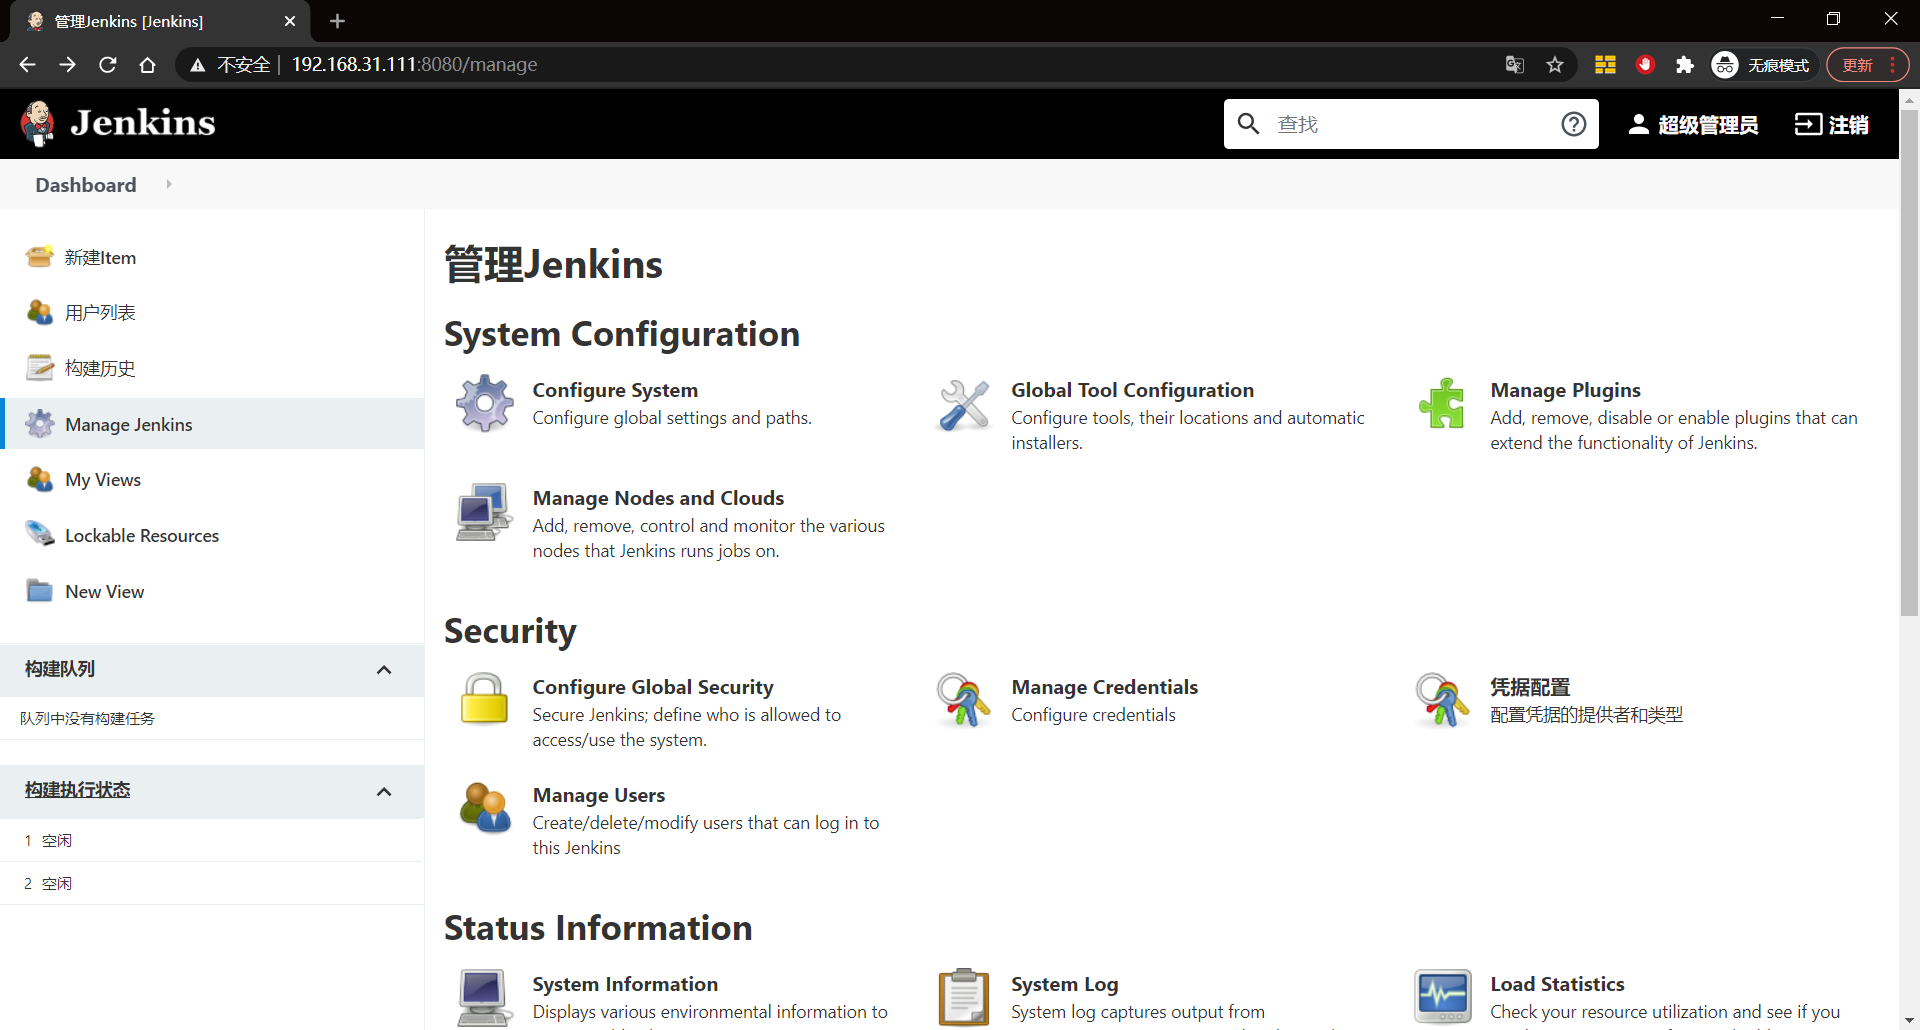Open a new browser tab
The height and width of the screenshot is (1030, 1920).
click(337, 21)
